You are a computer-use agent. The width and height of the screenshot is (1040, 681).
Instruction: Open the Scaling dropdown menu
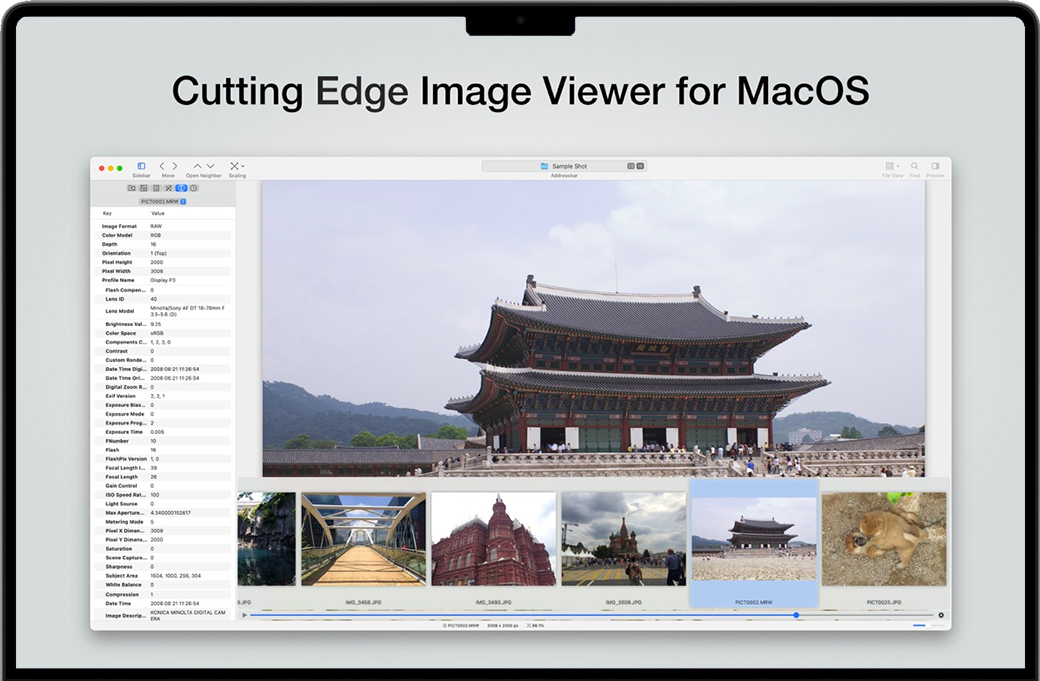pyautogui.click(x=237, y=166)
